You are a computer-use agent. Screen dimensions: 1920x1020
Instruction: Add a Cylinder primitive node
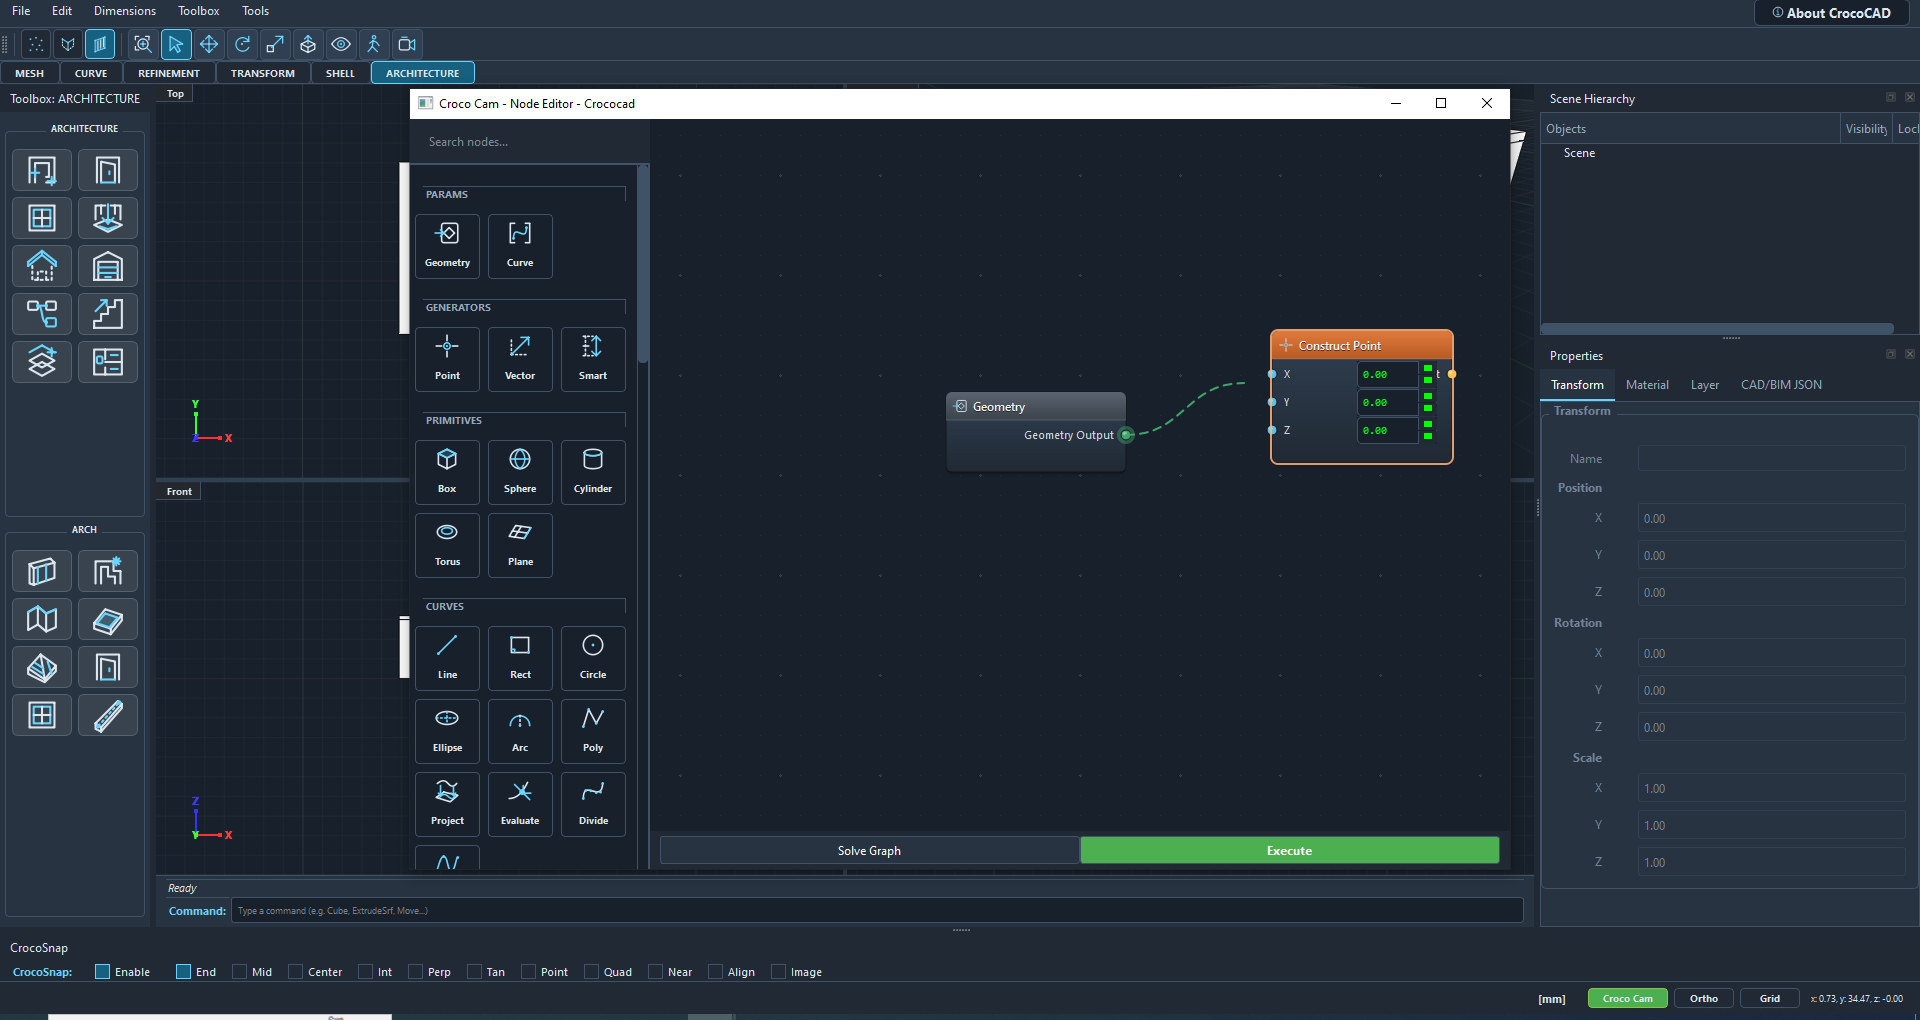tap(593, 472)
